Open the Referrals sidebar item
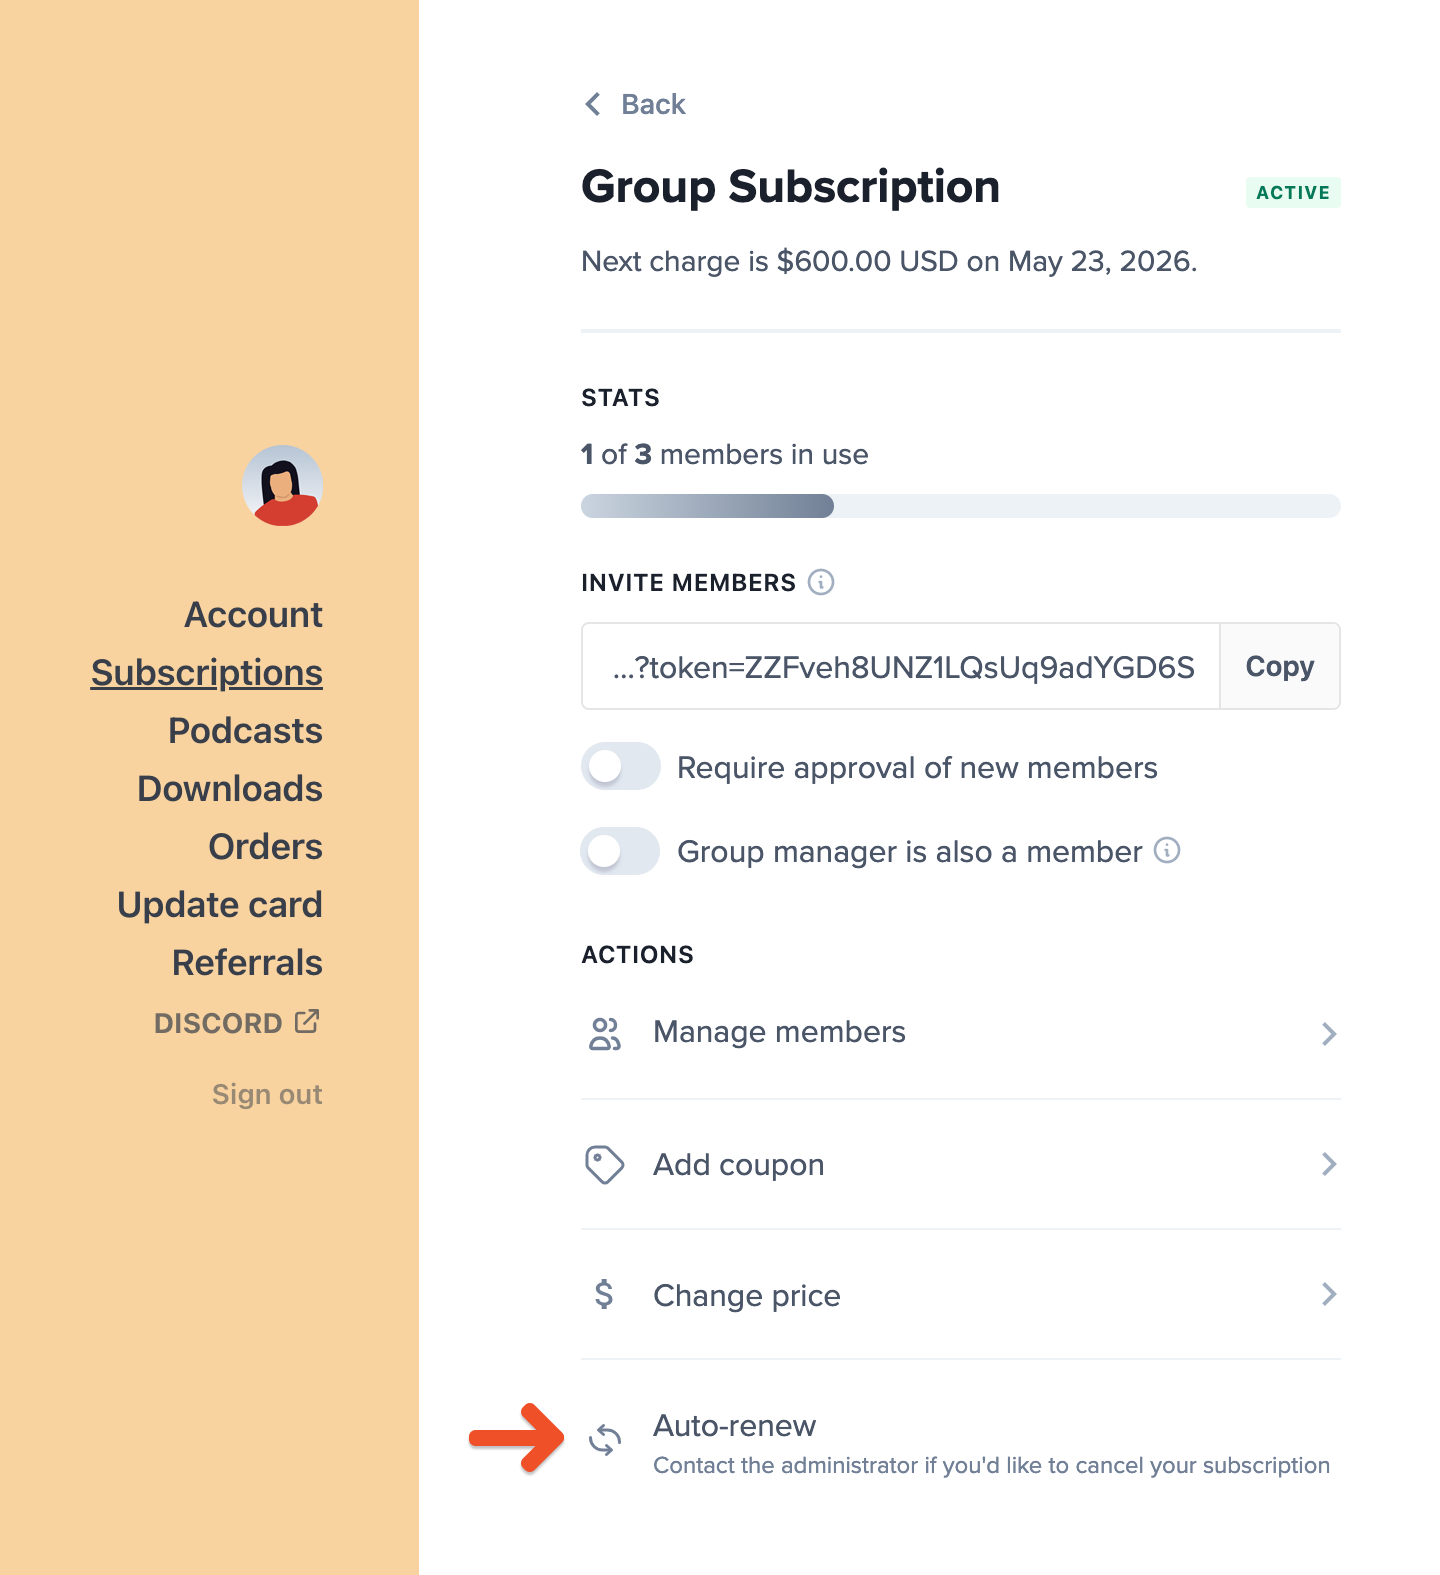The image size is (1440, 1575). click(x=247, y=963)
